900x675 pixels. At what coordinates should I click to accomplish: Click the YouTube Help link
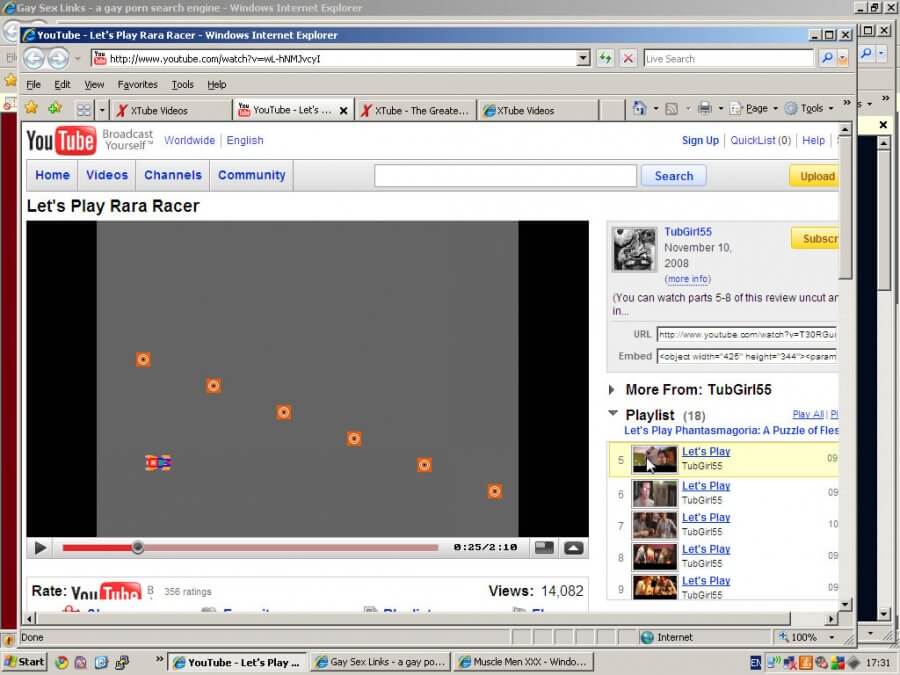813,140
